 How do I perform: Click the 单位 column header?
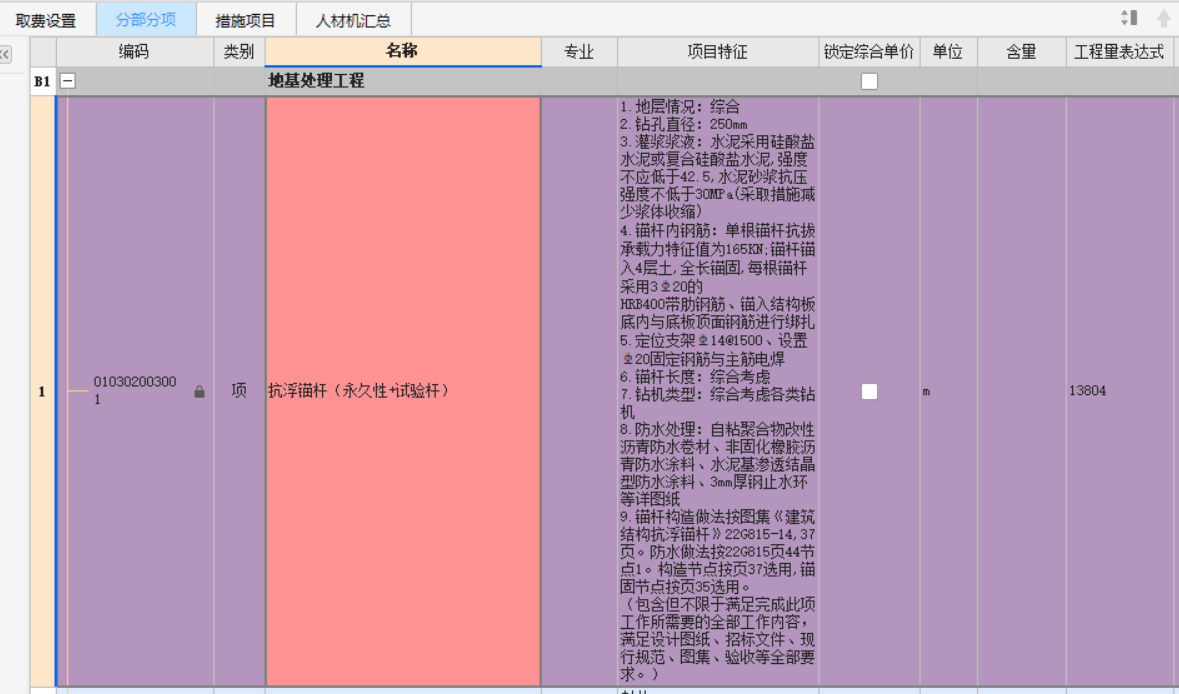pos(948,52)
